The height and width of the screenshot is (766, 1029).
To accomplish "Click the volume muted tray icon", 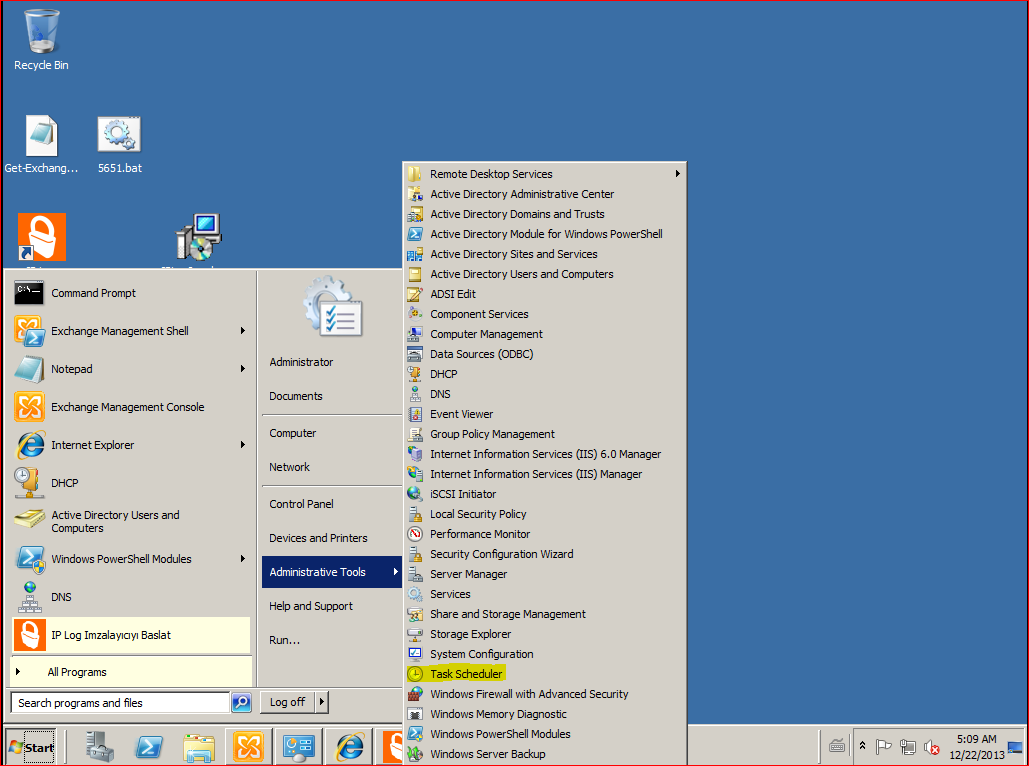I will [x=931, y=747].
